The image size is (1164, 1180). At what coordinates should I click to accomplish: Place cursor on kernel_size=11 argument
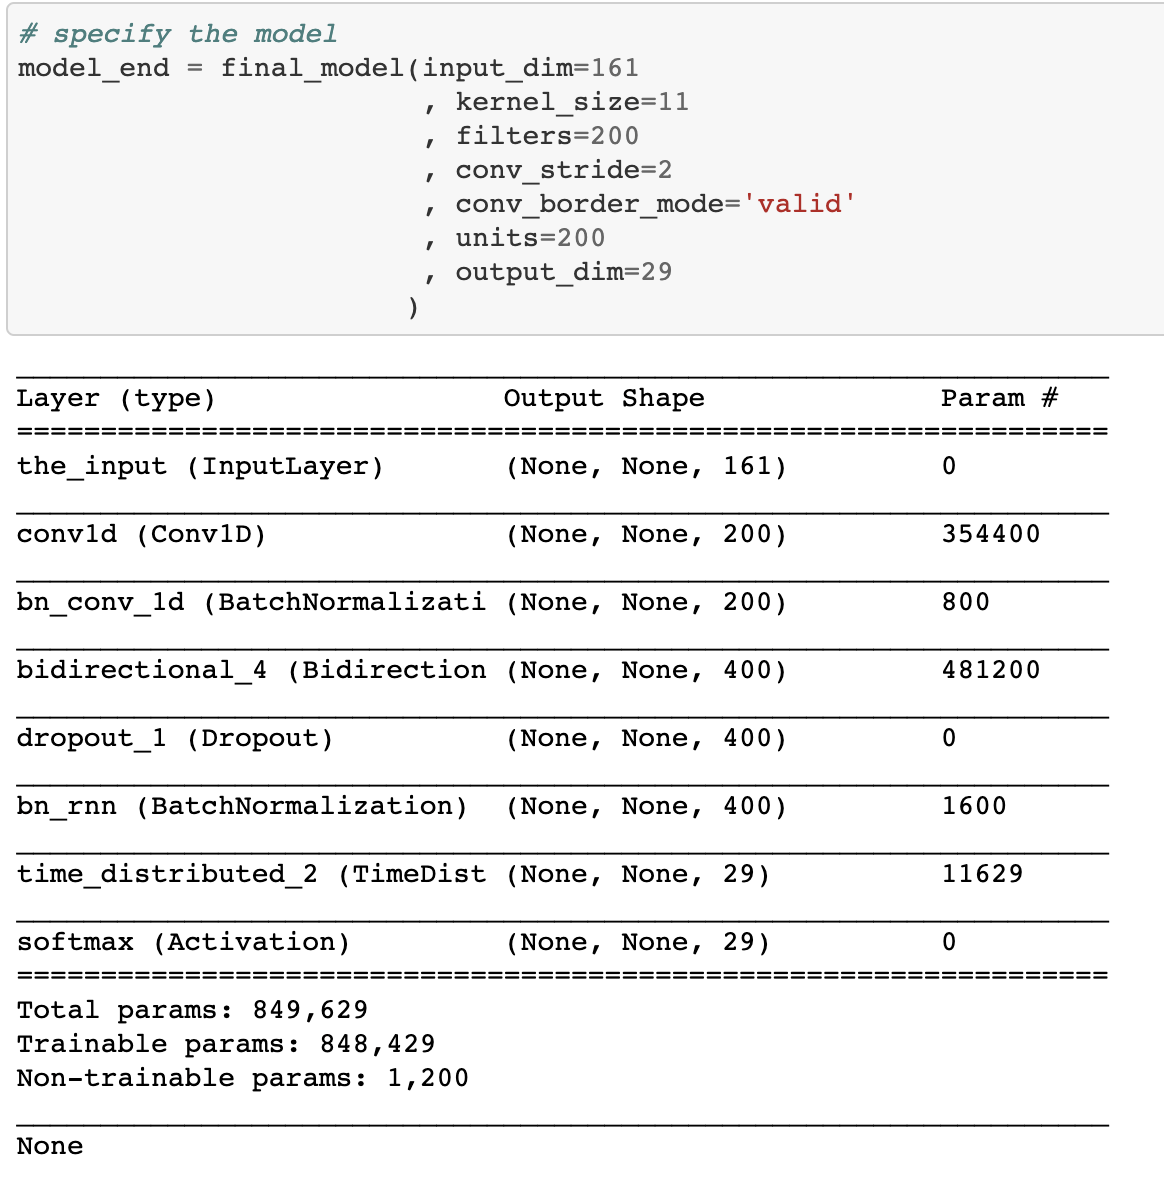coord(571,102)
